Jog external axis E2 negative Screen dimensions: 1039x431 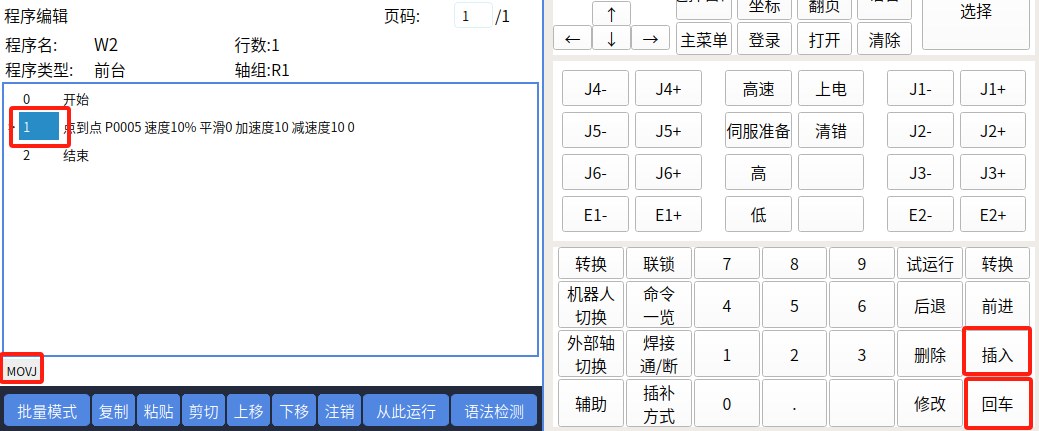(919, 215)
